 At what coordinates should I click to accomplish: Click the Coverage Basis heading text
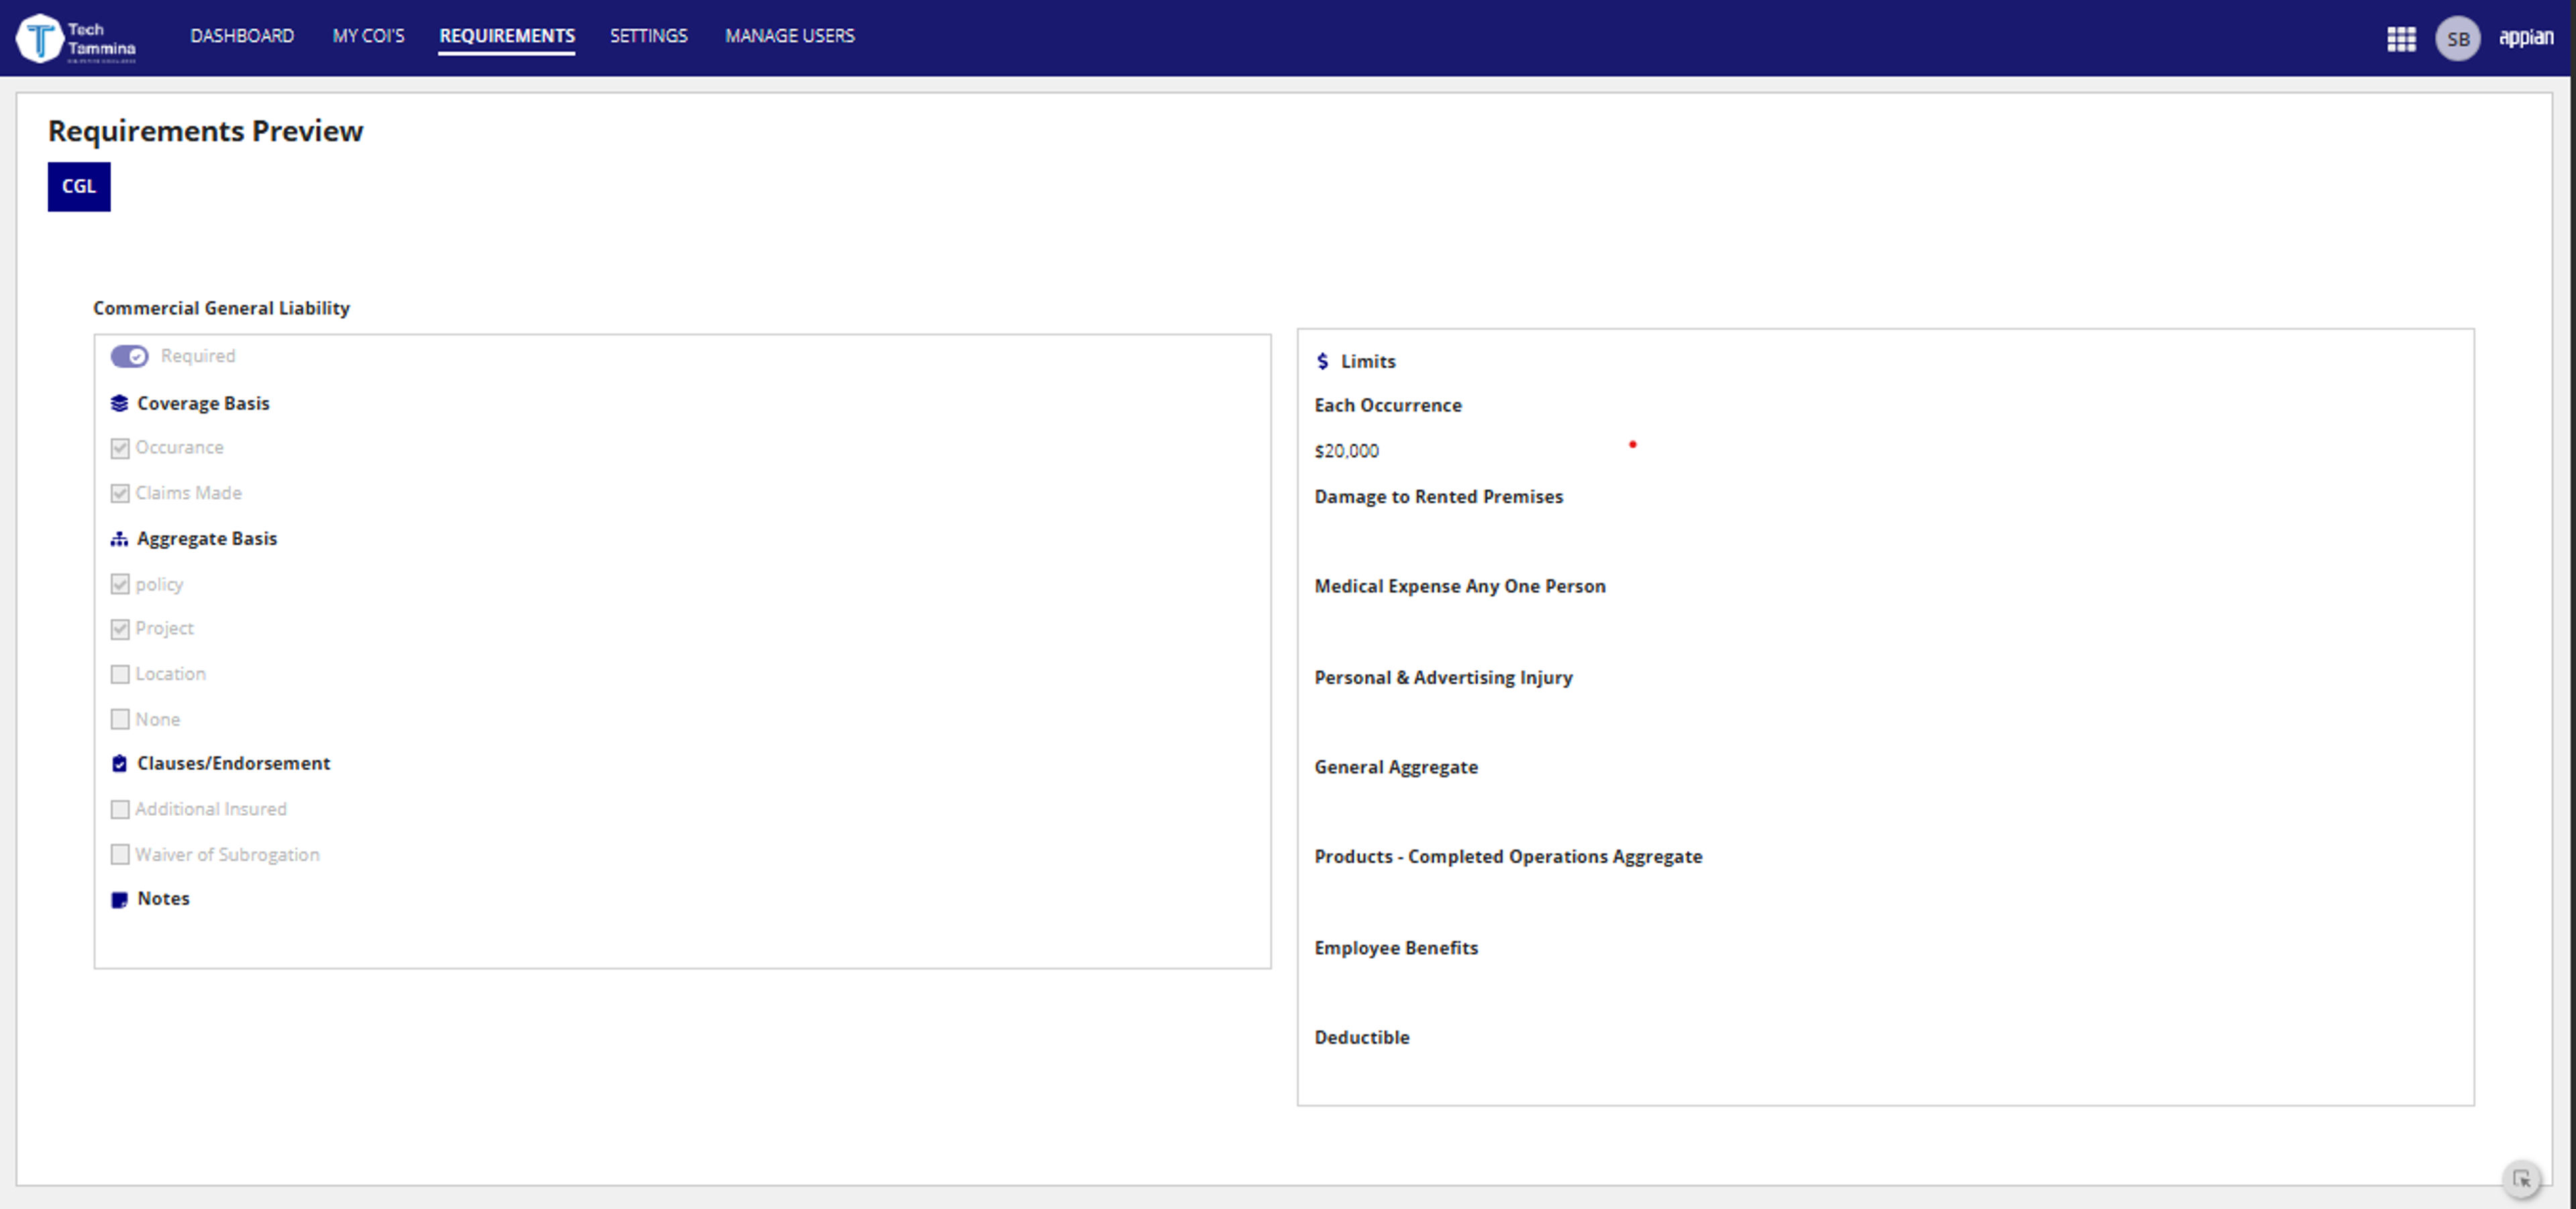203,403
